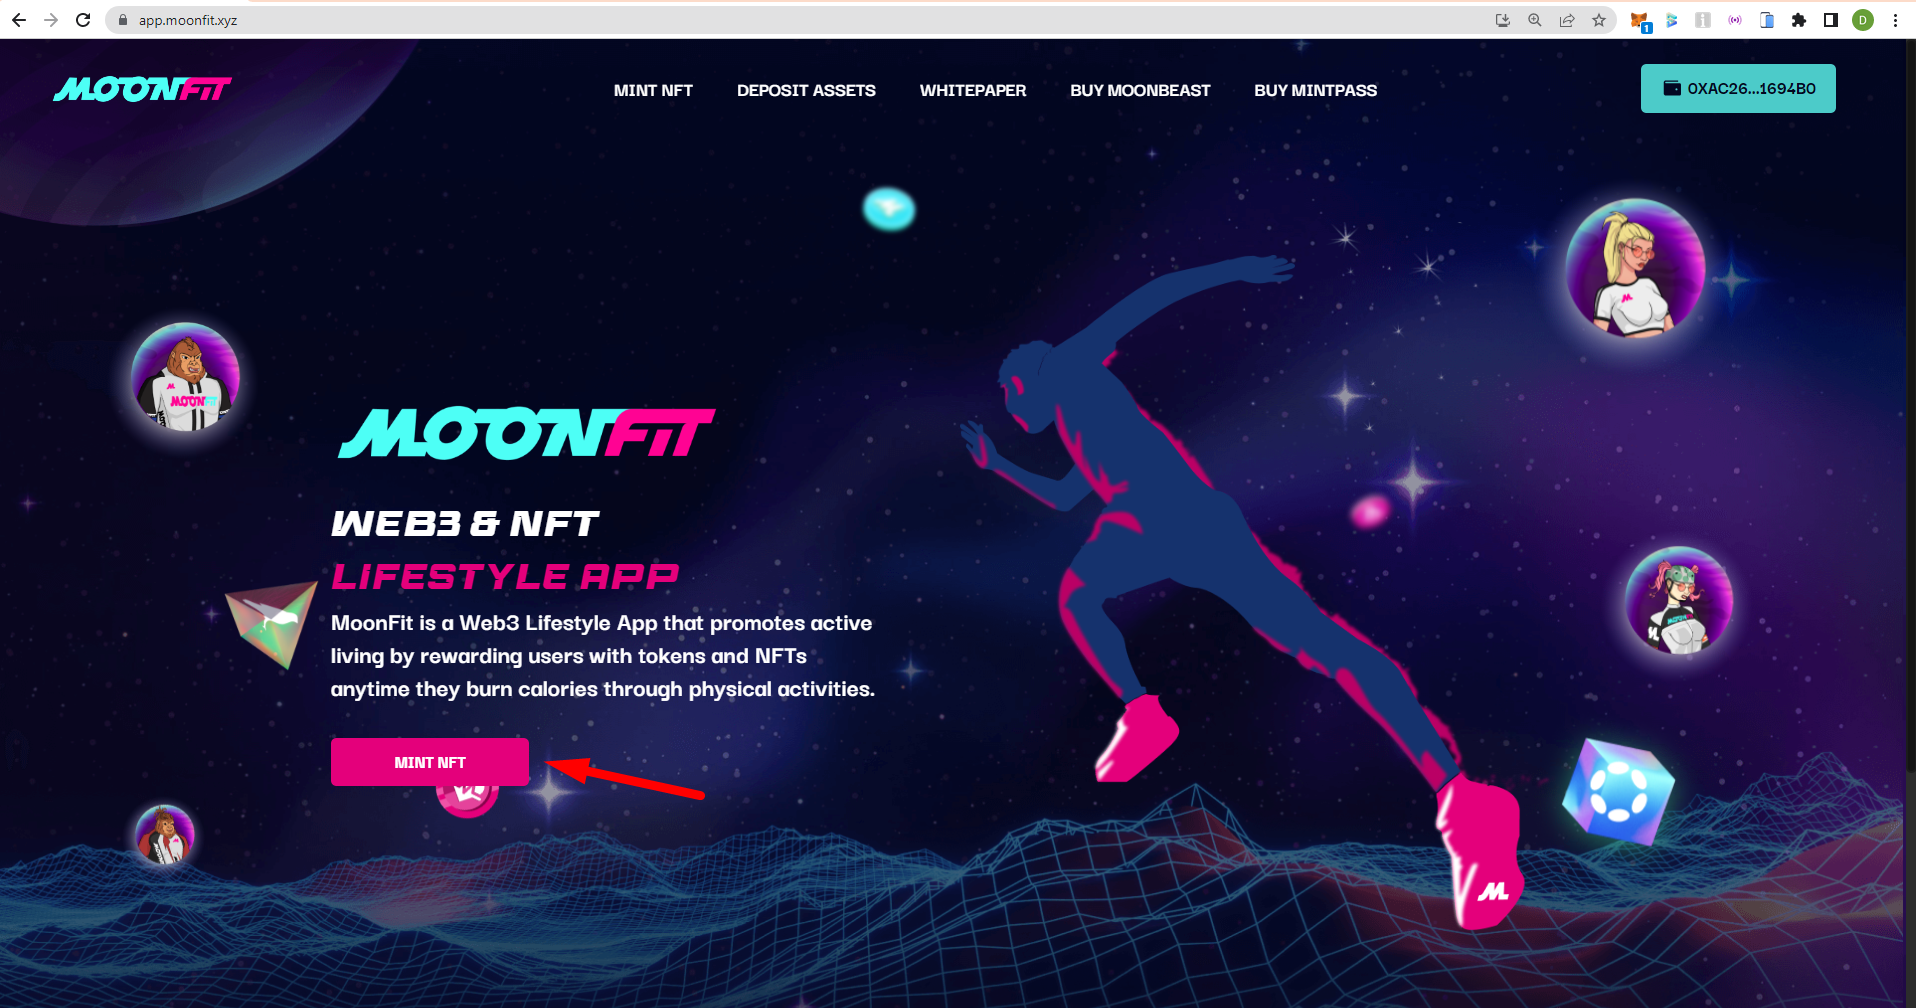Click the green profile avatar D
1916x1008 pixels.
(x=1863, y=20)
